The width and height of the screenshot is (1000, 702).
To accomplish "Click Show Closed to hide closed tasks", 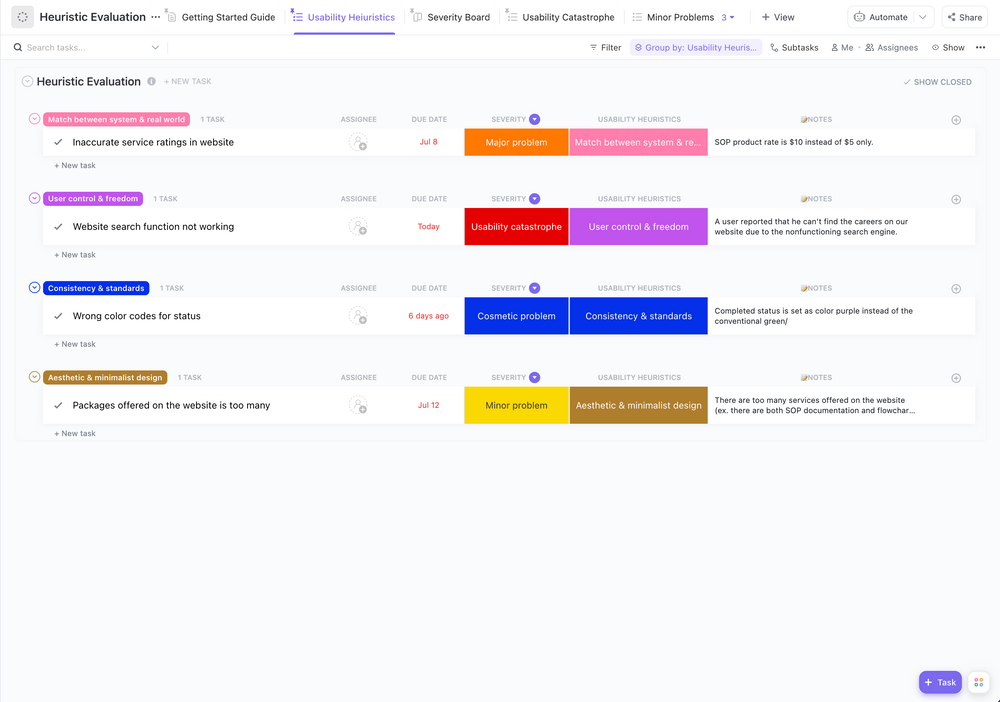I will [937, 81].
